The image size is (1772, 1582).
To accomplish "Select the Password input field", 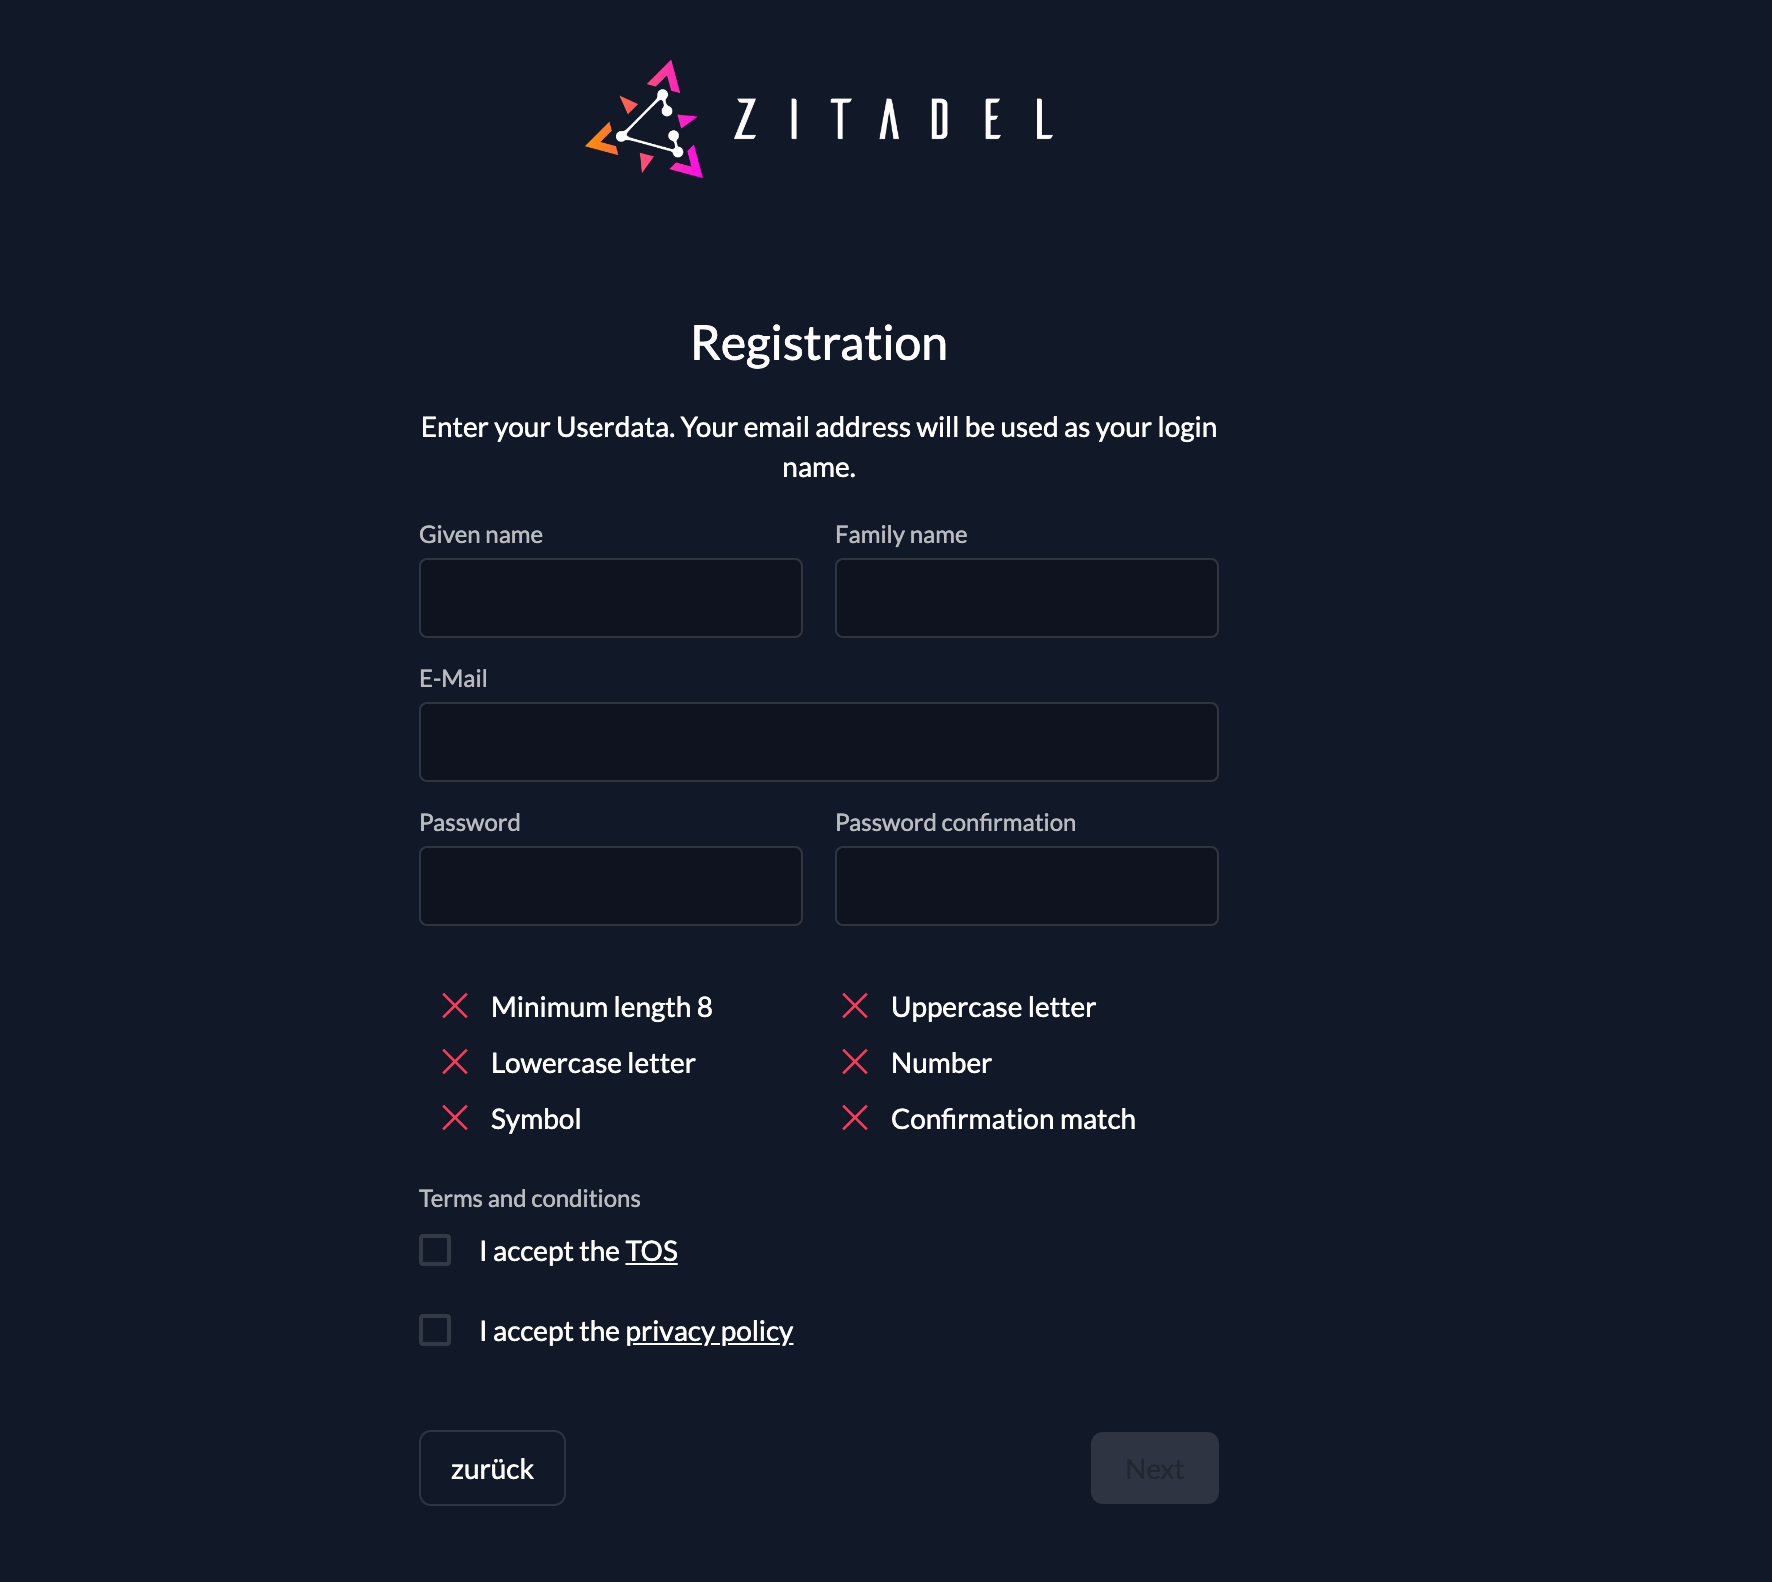I will pos(610,886).
